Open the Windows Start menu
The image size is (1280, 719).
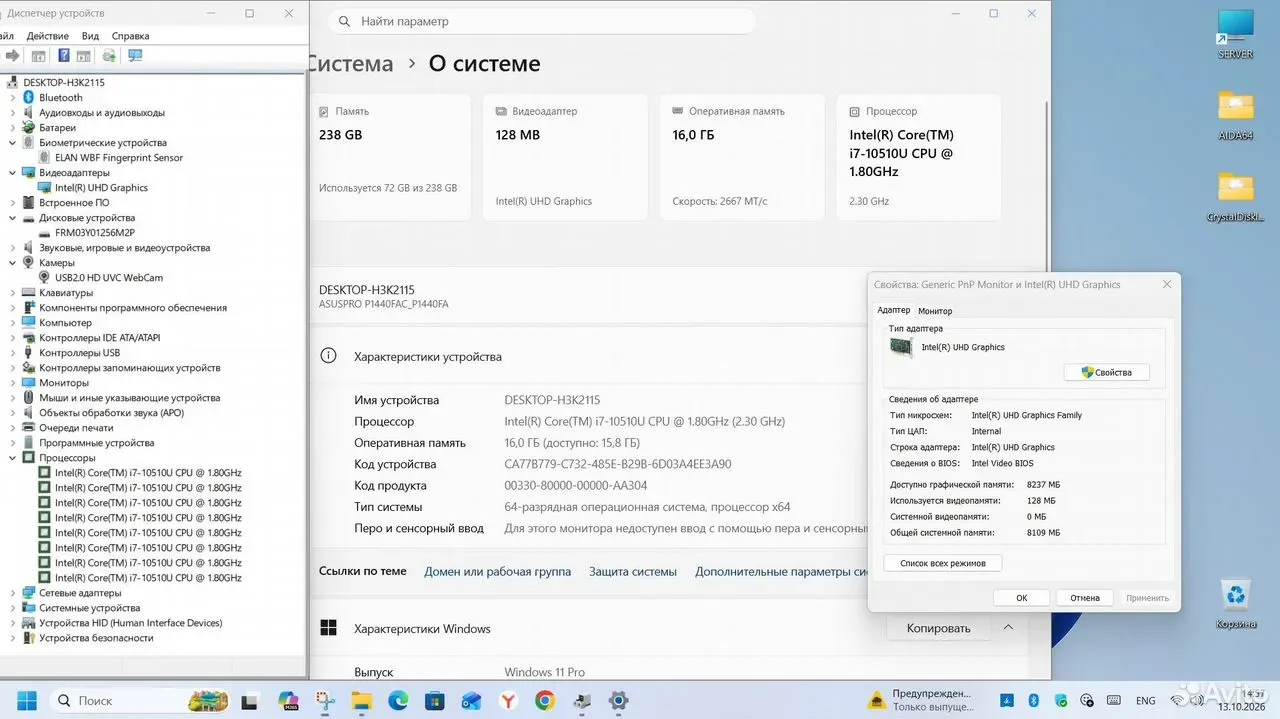(26, 700)
